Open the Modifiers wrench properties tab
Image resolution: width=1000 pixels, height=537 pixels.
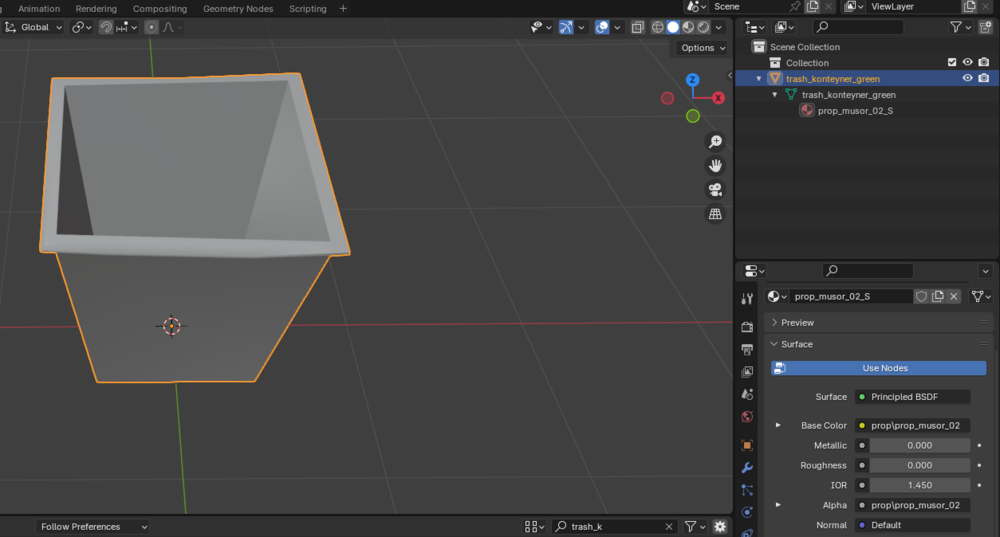coord(747,467)
